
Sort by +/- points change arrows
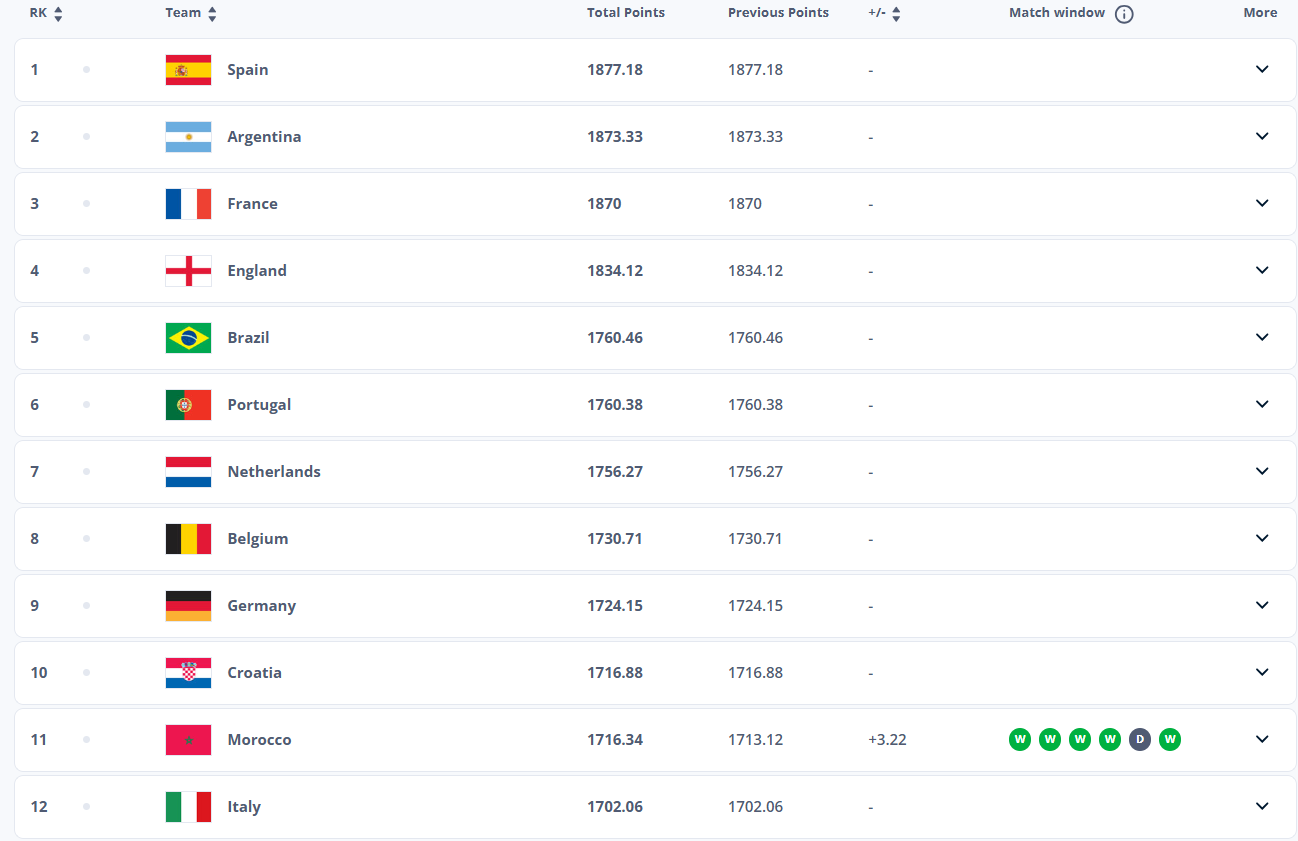[x=896, y=14]
